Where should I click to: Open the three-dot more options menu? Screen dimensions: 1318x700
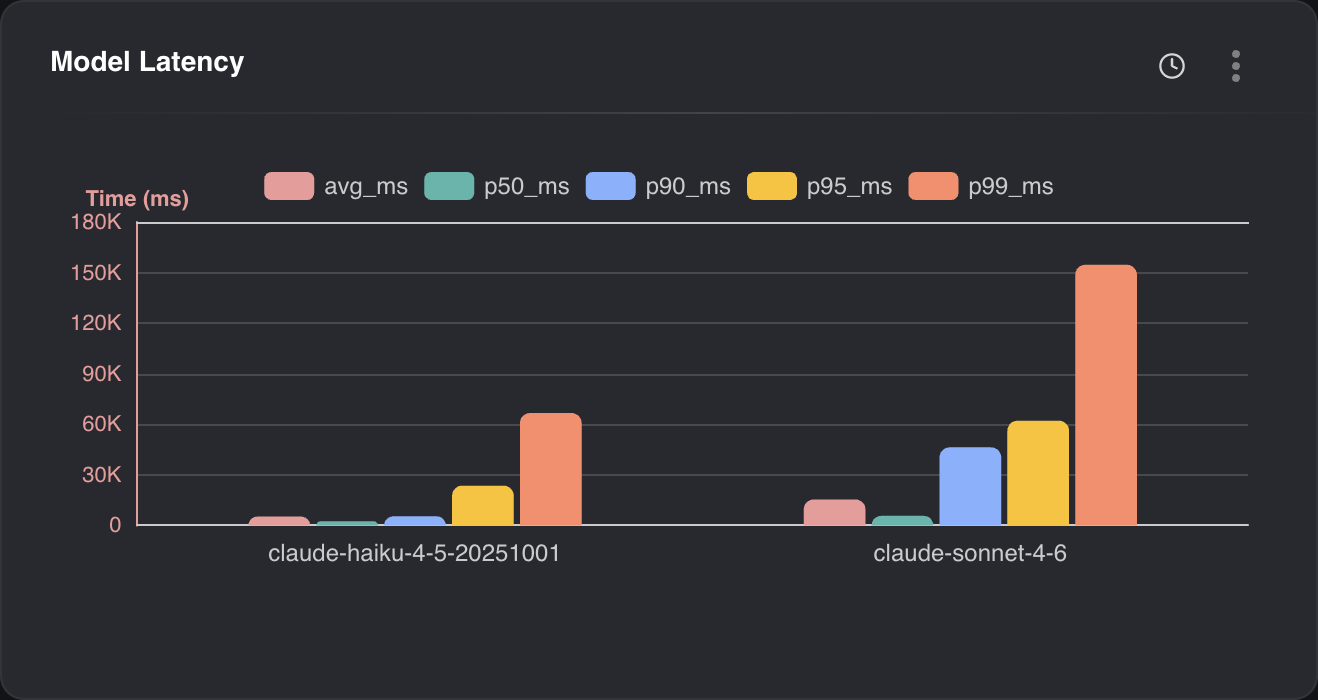1236,66
